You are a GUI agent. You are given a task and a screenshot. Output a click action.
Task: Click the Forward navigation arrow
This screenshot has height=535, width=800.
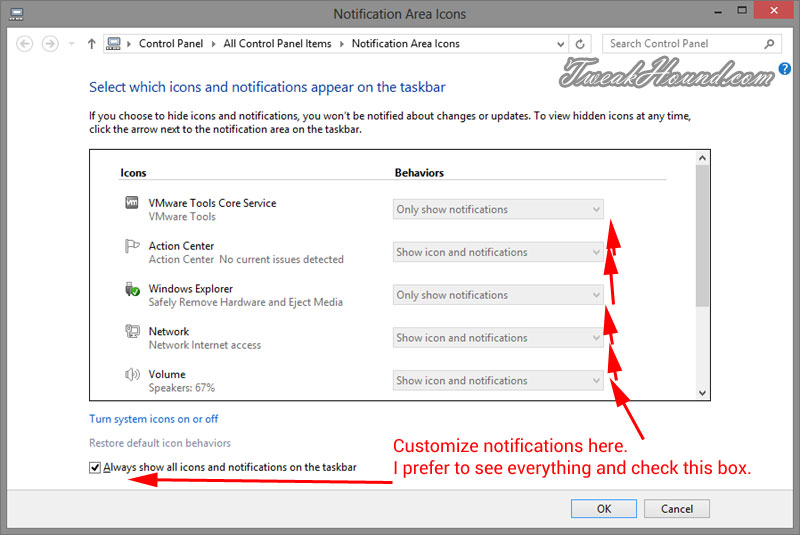click(x=50, y=44)
